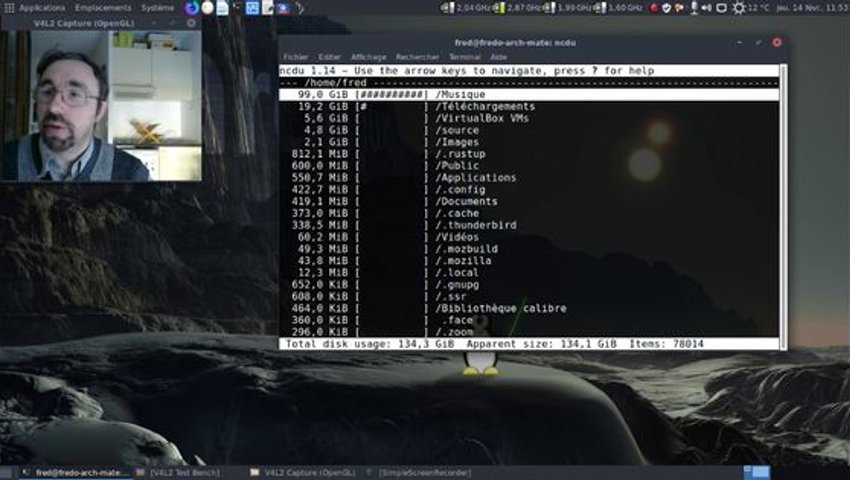Image resolution: width=850 pixels, height=480 pixels.
Task: Launch the white document icon in top panel
Action: tap(222, 8)
